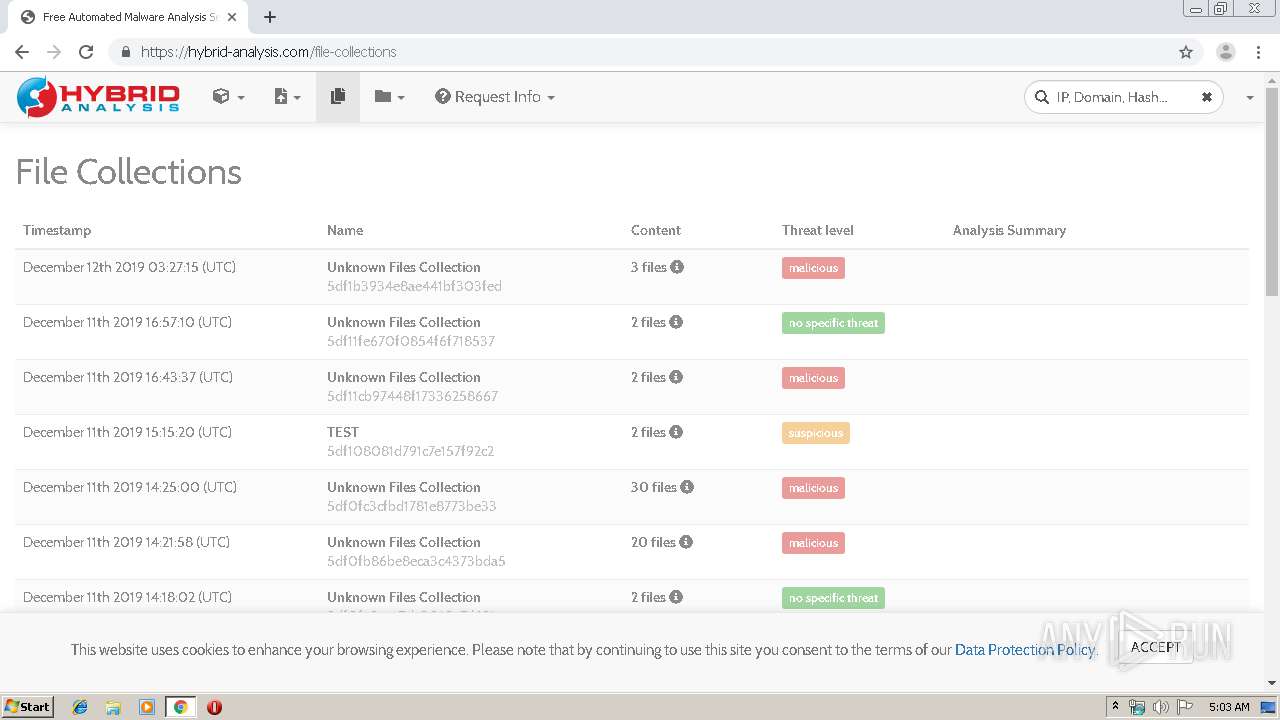This screenshot has width=1280, height=720.
Task: Select the File Collections copy icon
Action: pos(338,97)
